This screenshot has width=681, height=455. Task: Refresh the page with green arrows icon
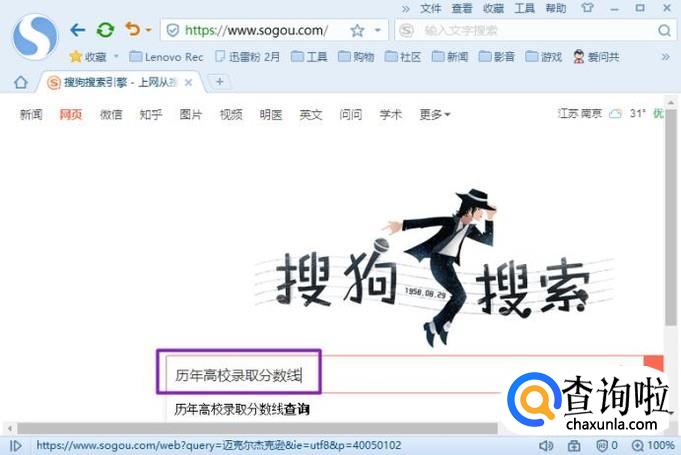click(x=105, y=30)
